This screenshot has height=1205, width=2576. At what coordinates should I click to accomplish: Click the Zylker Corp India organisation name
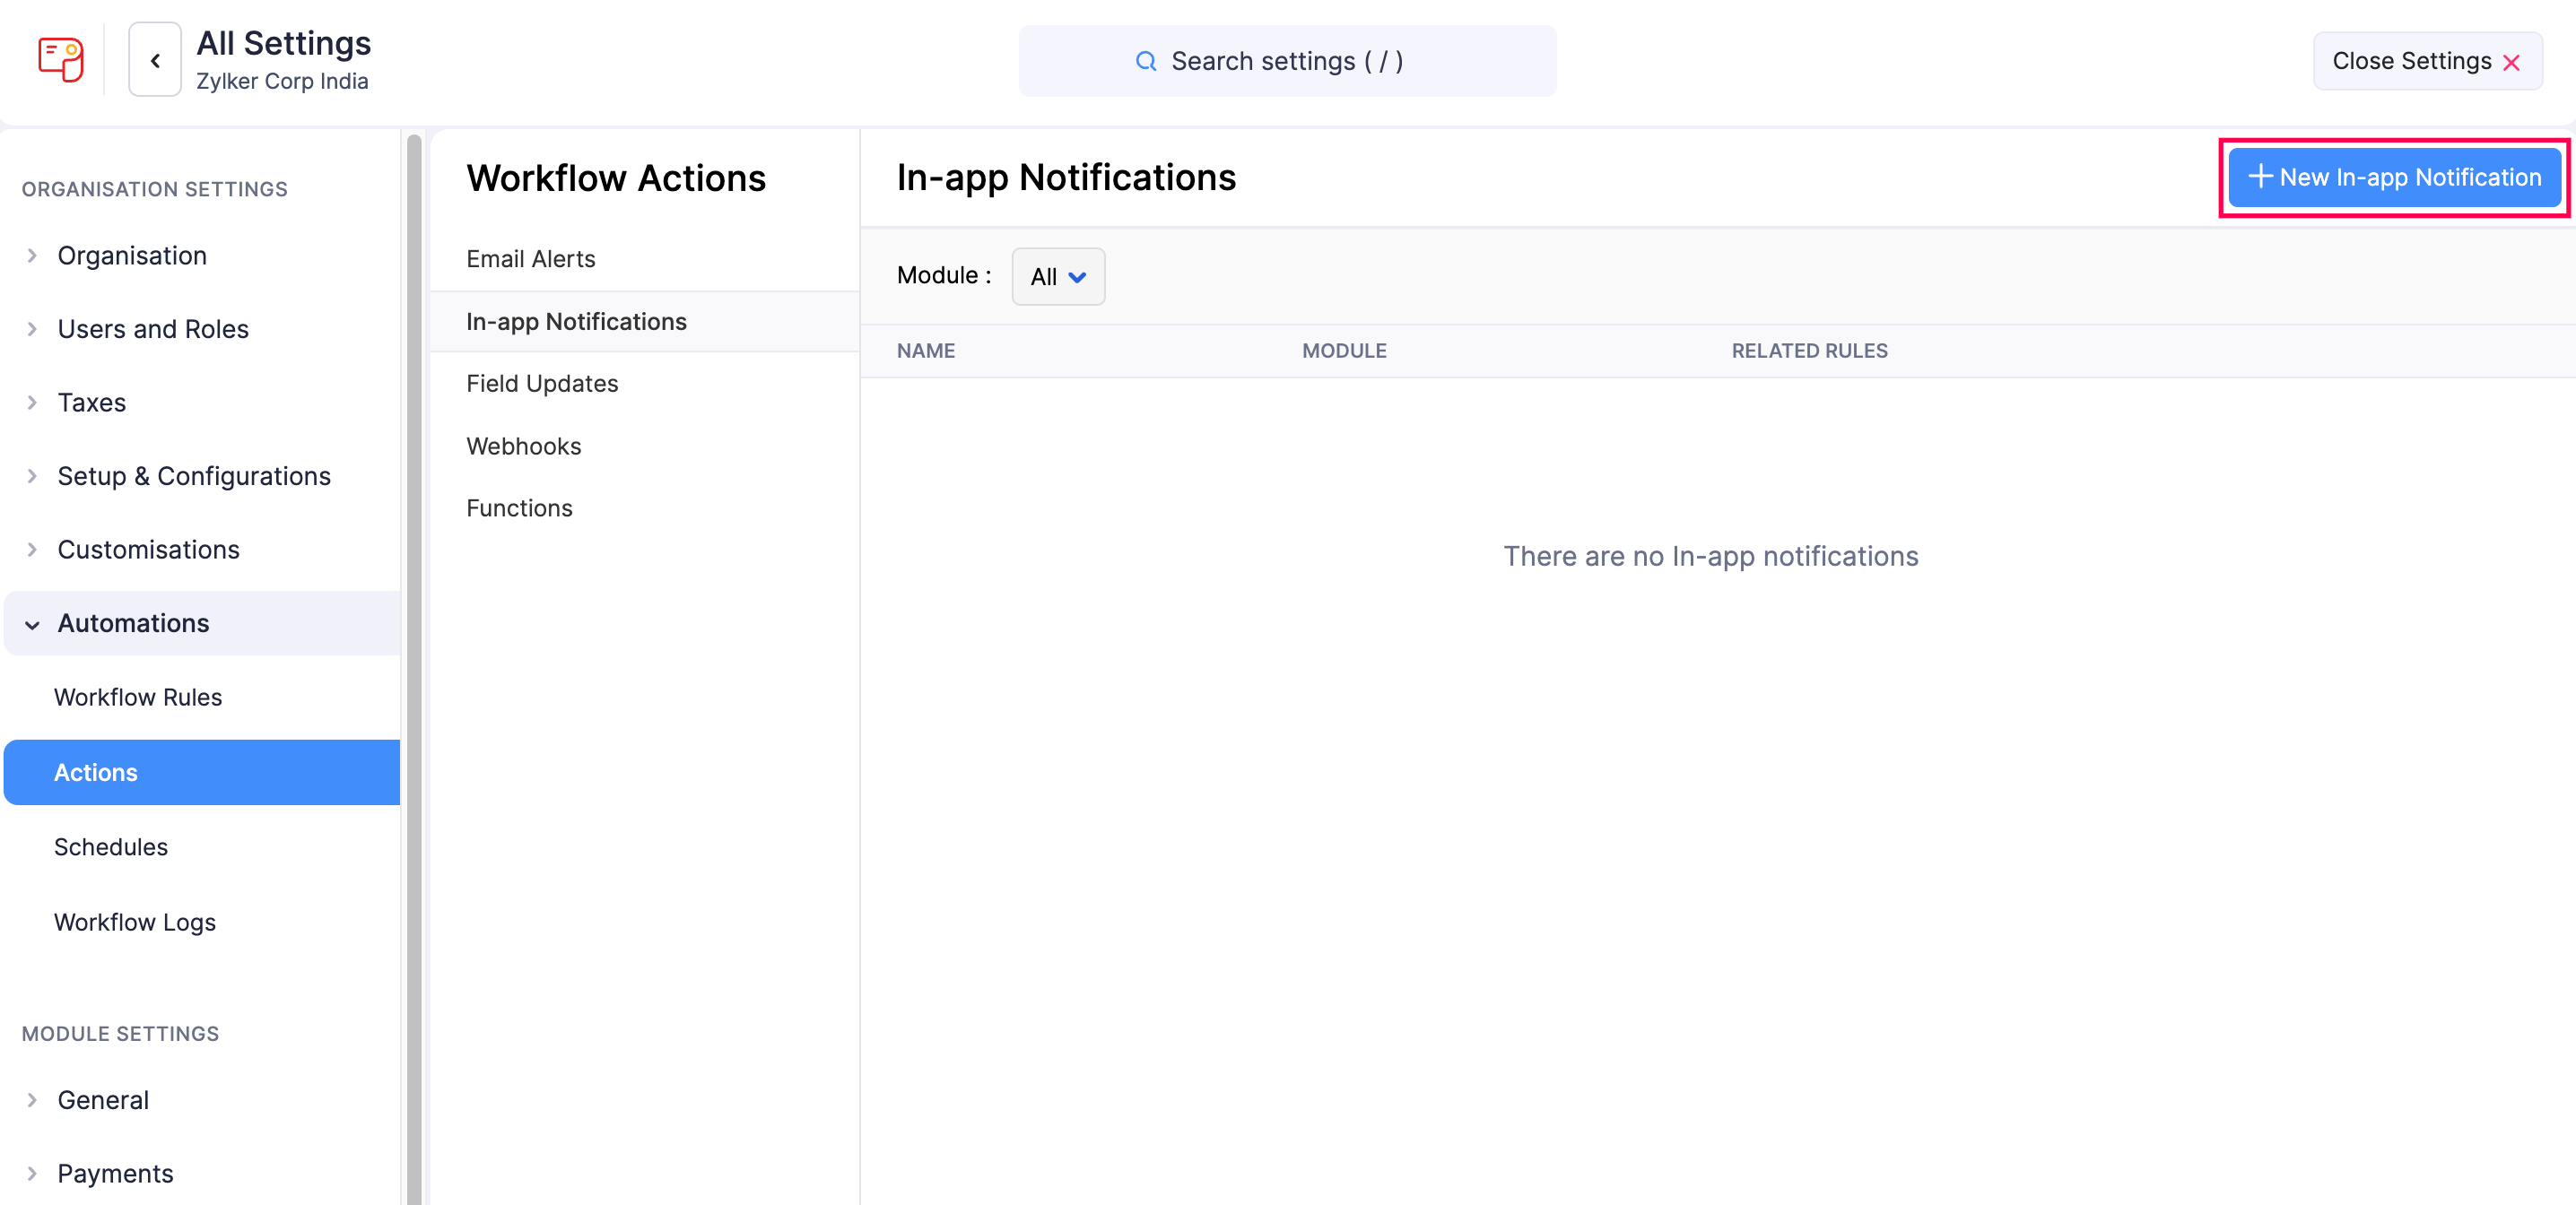click(282, 81)
